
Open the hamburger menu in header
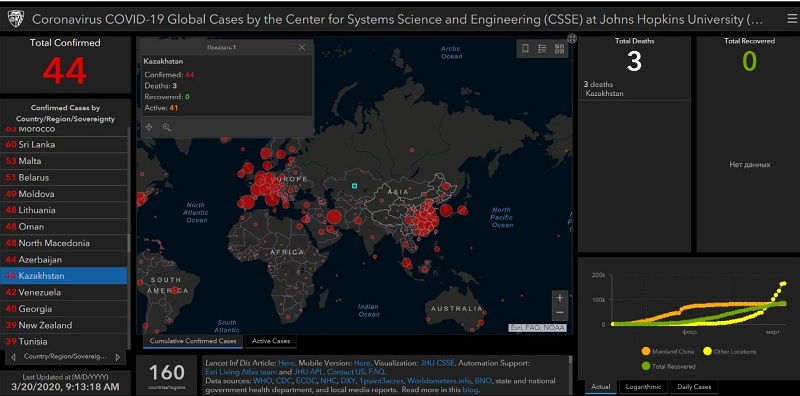point(791,19)
